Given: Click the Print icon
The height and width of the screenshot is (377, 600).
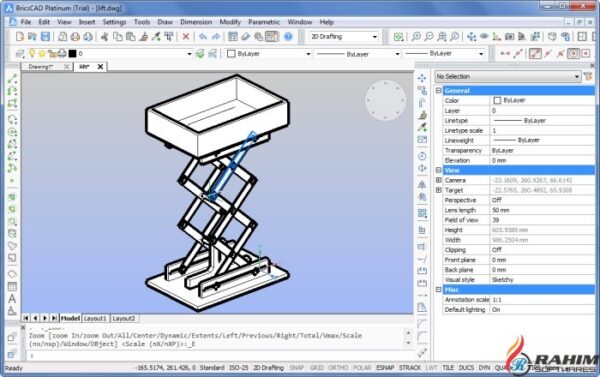Looking at the screenshot, I should 75,37.
